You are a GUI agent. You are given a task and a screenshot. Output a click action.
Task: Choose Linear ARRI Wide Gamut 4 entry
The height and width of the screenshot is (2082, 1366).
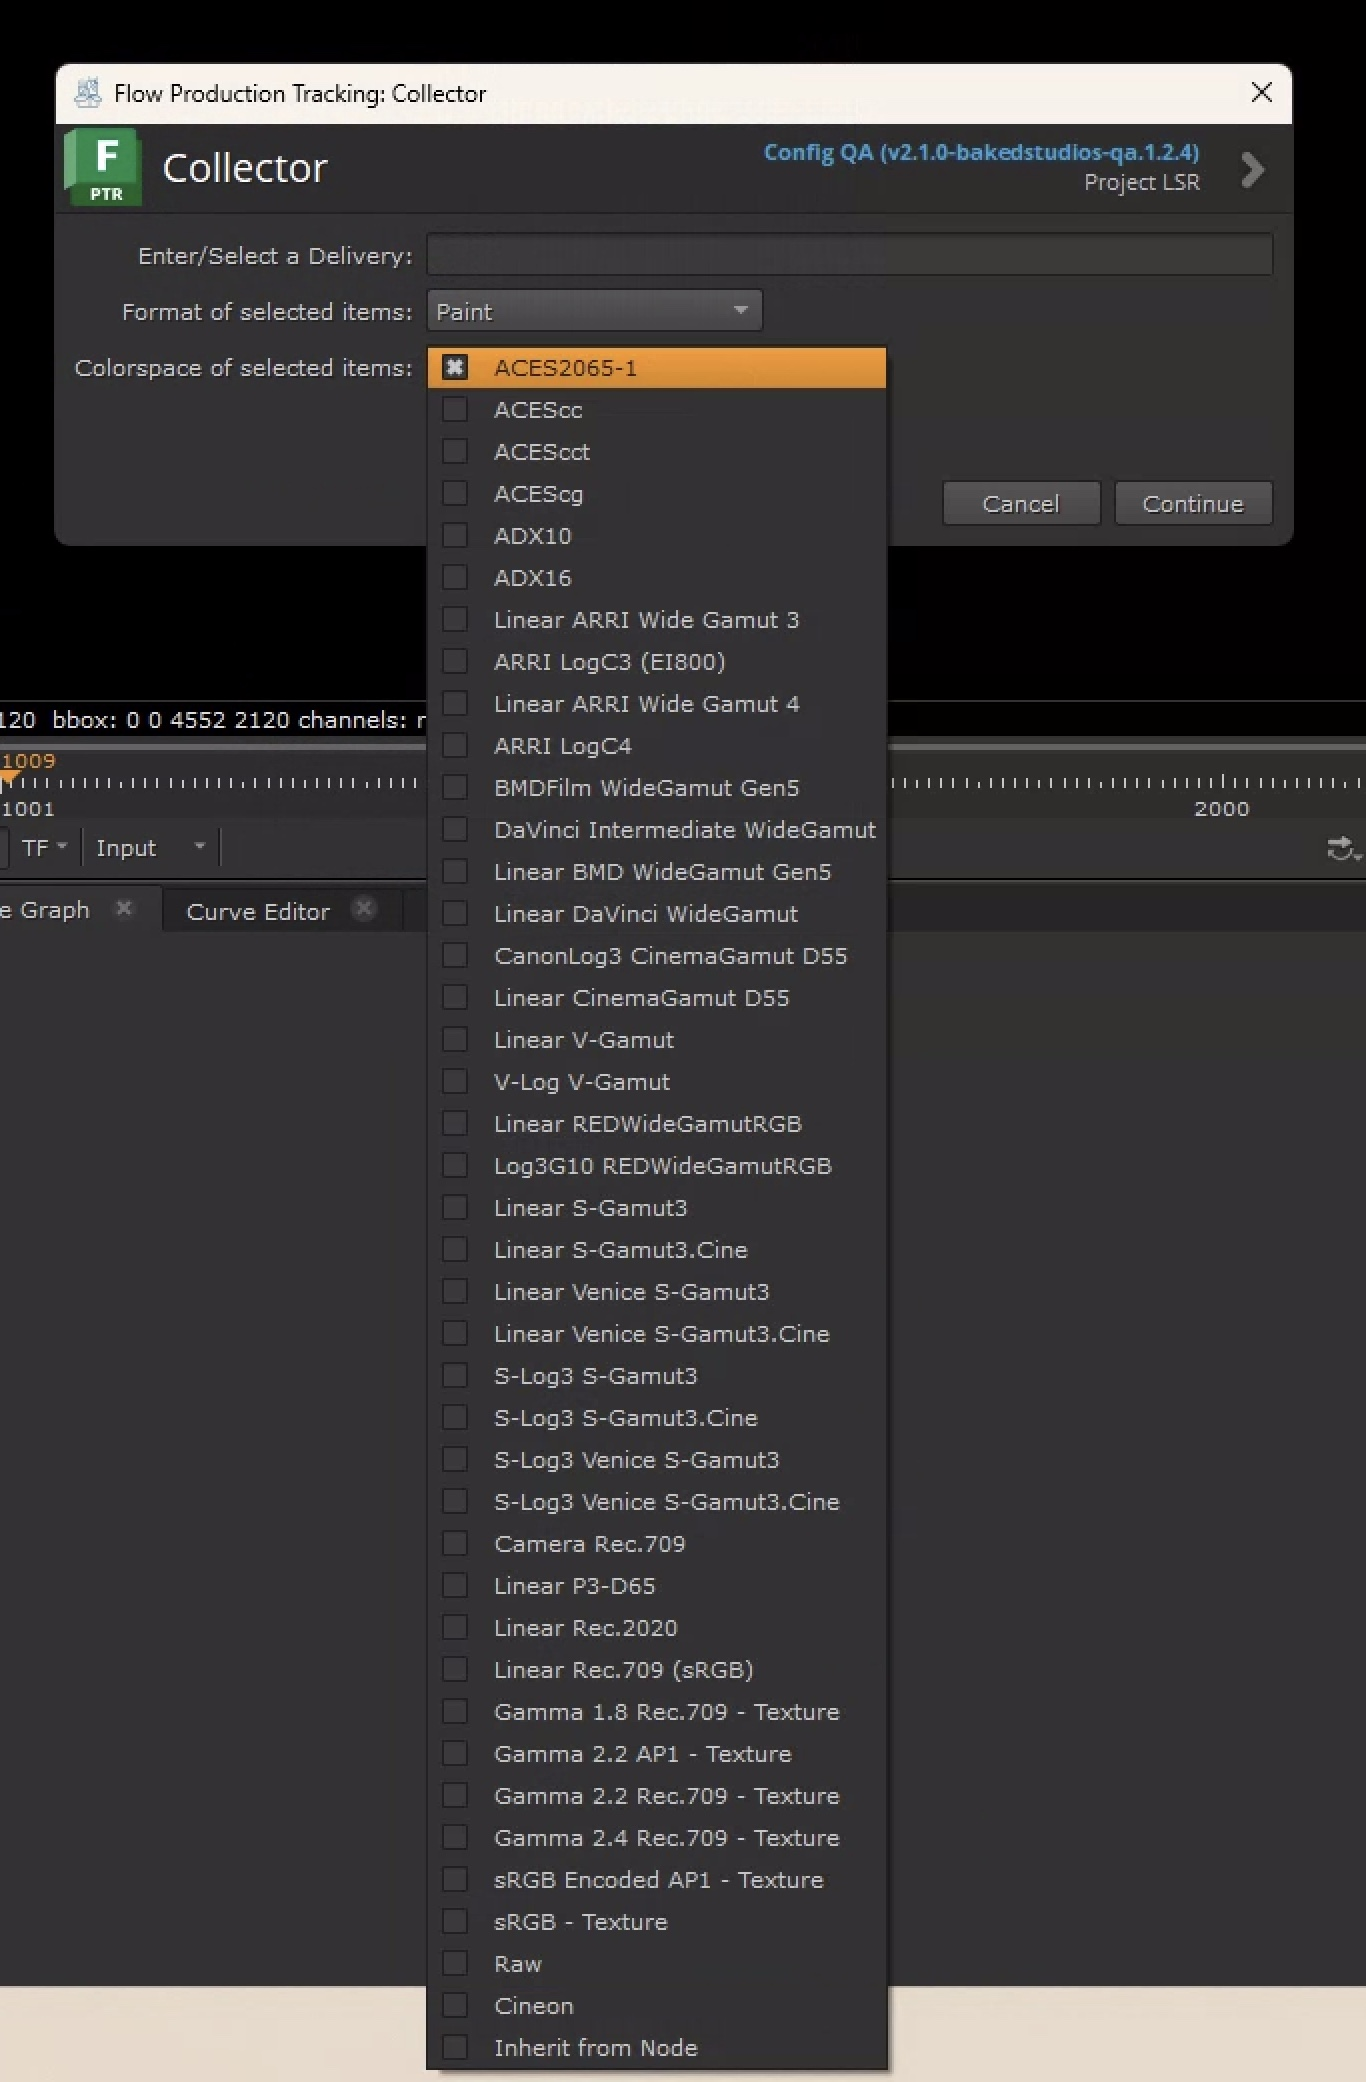pyautogui.click(x=657, y=703)
